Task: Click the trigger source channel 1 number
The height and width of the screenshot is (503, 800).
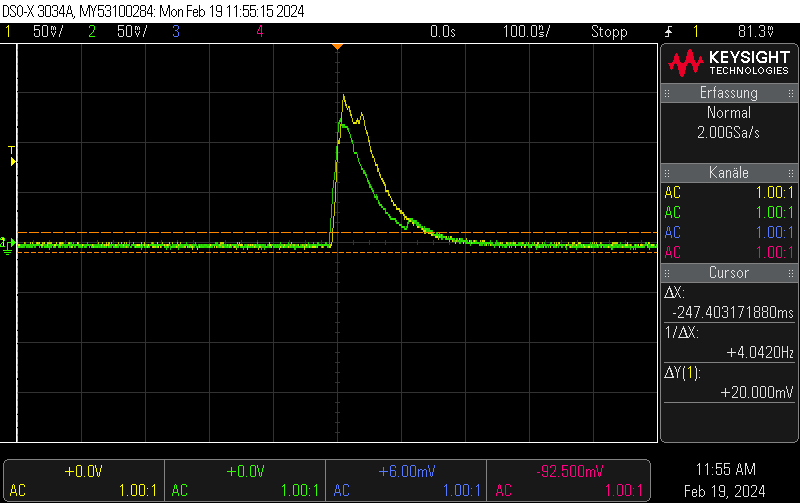Action: pyautogui.click(x=695, y=32)
